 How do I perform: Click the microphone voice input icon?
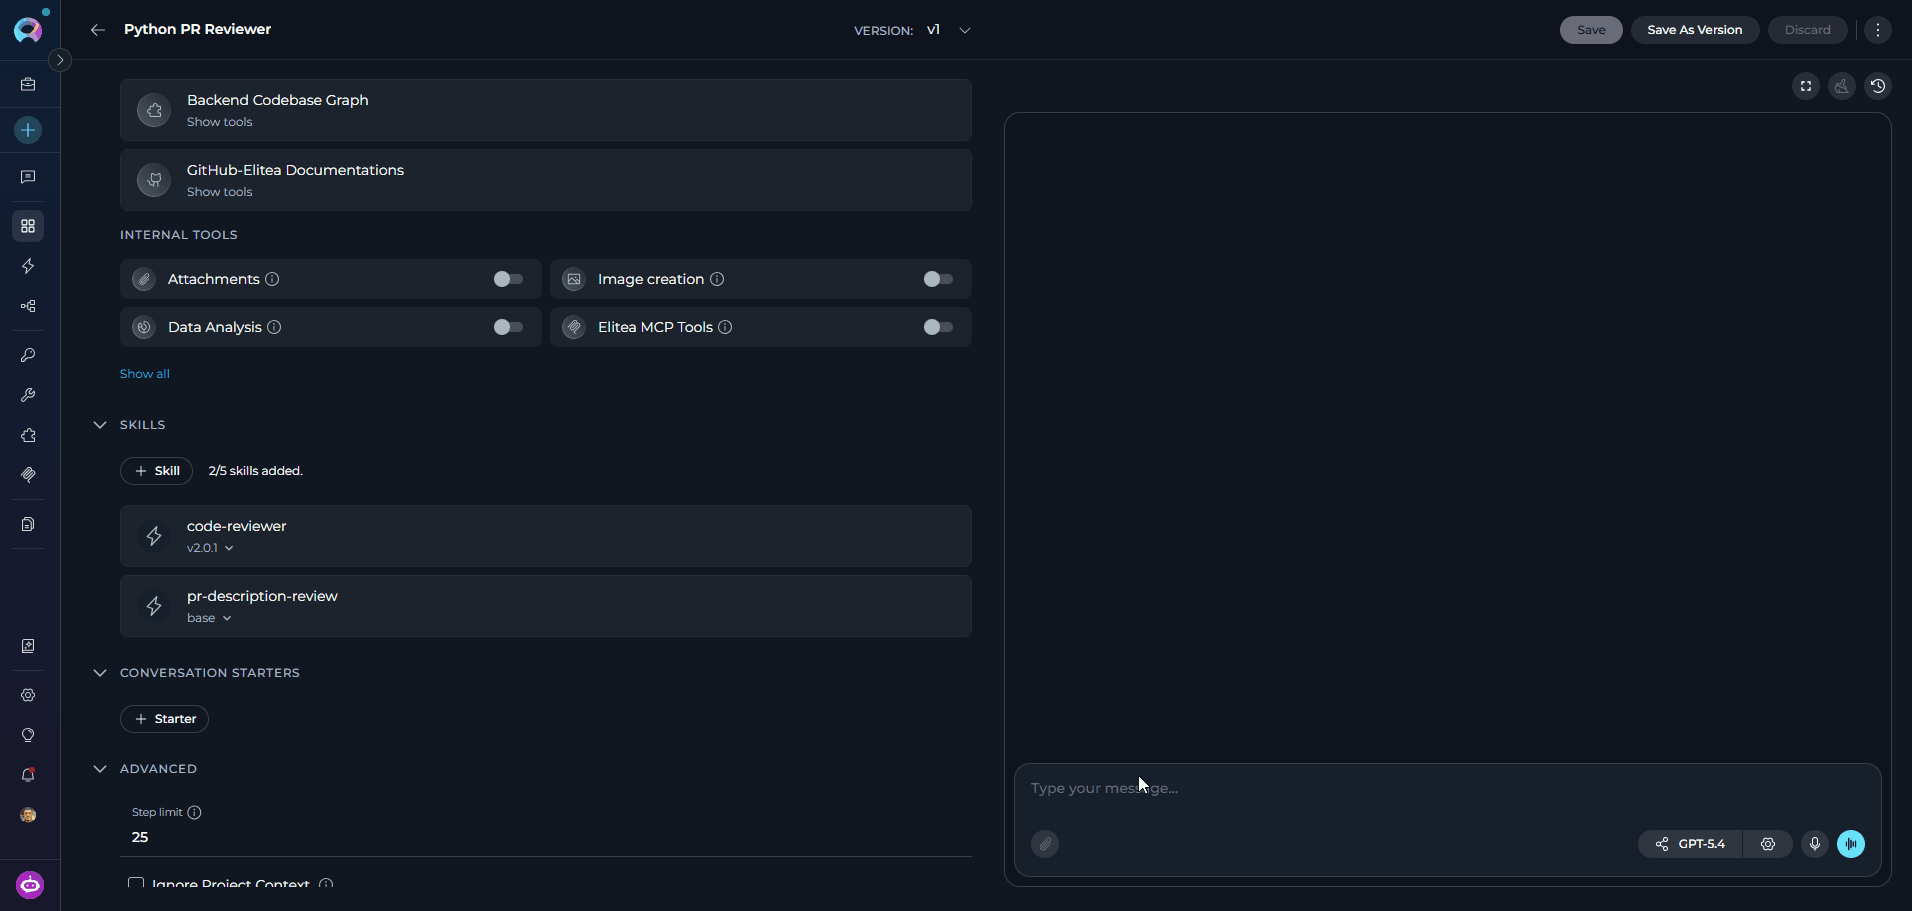pyautogui.click(x=1815, y=844)
